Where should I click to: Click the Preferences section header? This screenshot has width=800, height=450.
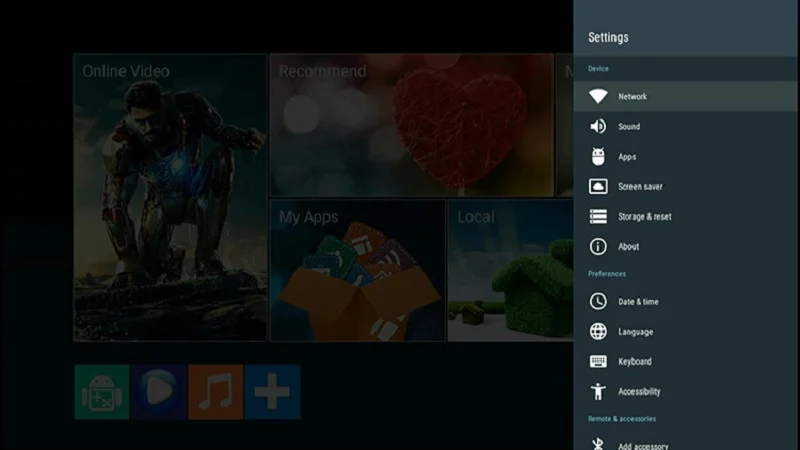pyautogui.click(x=607, y=274)
